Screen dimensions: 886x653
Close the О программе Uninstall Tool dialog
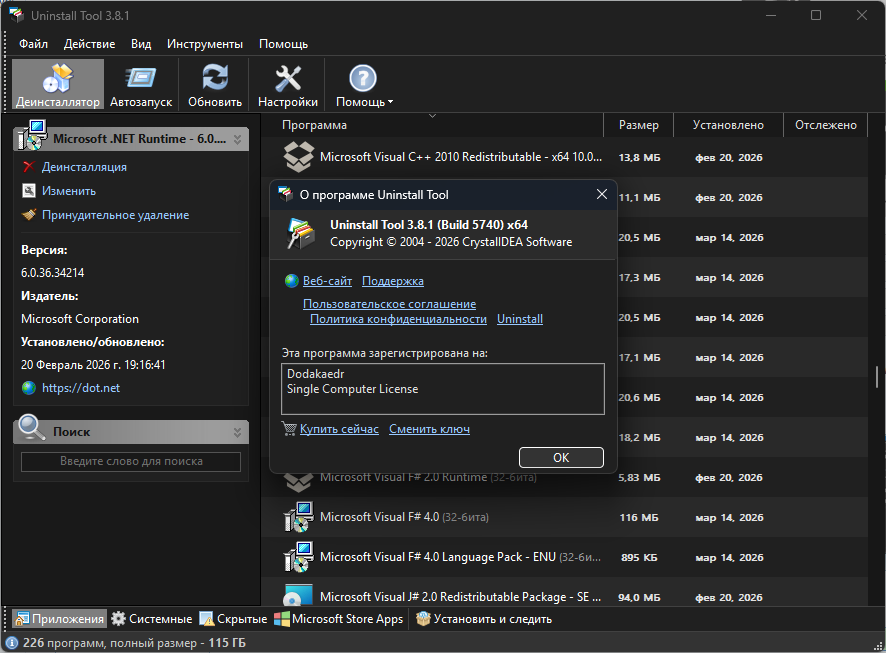(602, 194)
